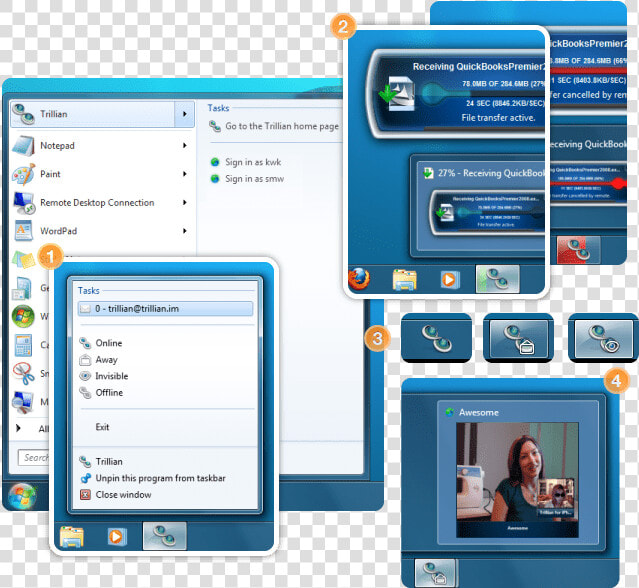Click the Trillian away taskbar button in panel 4

coord(435,572)
